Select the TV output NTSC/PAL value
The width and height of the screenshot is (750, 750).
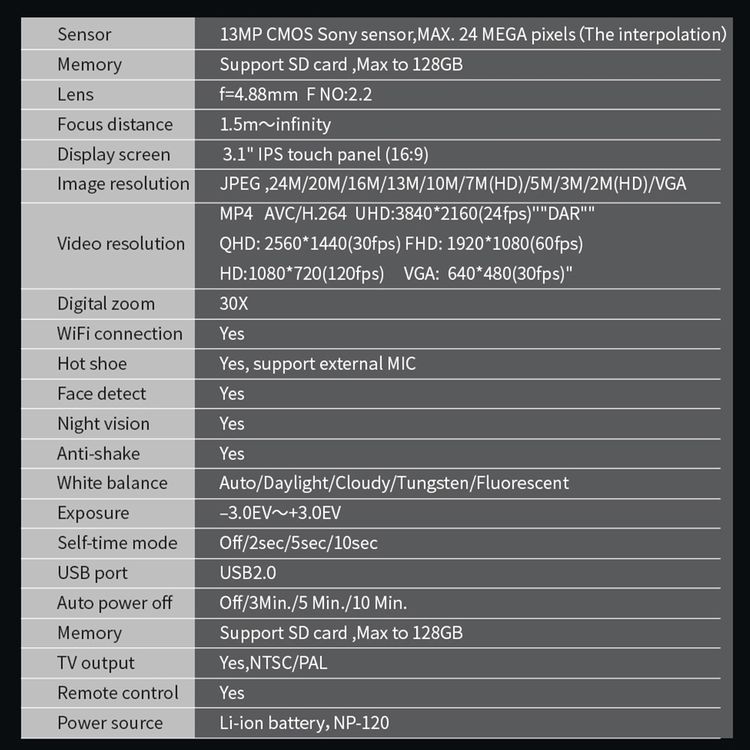pyautogui.click(x=274, y=663)
